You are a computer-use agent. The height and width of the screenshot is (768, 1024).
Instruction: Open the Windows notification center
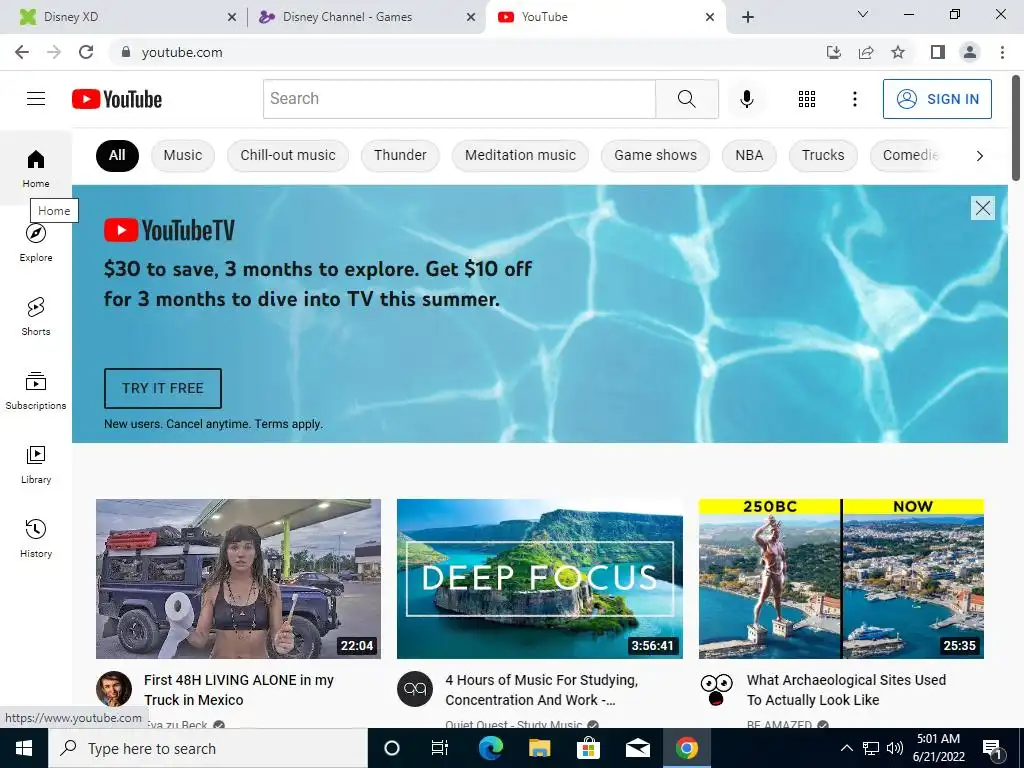(x=992, y=748)
